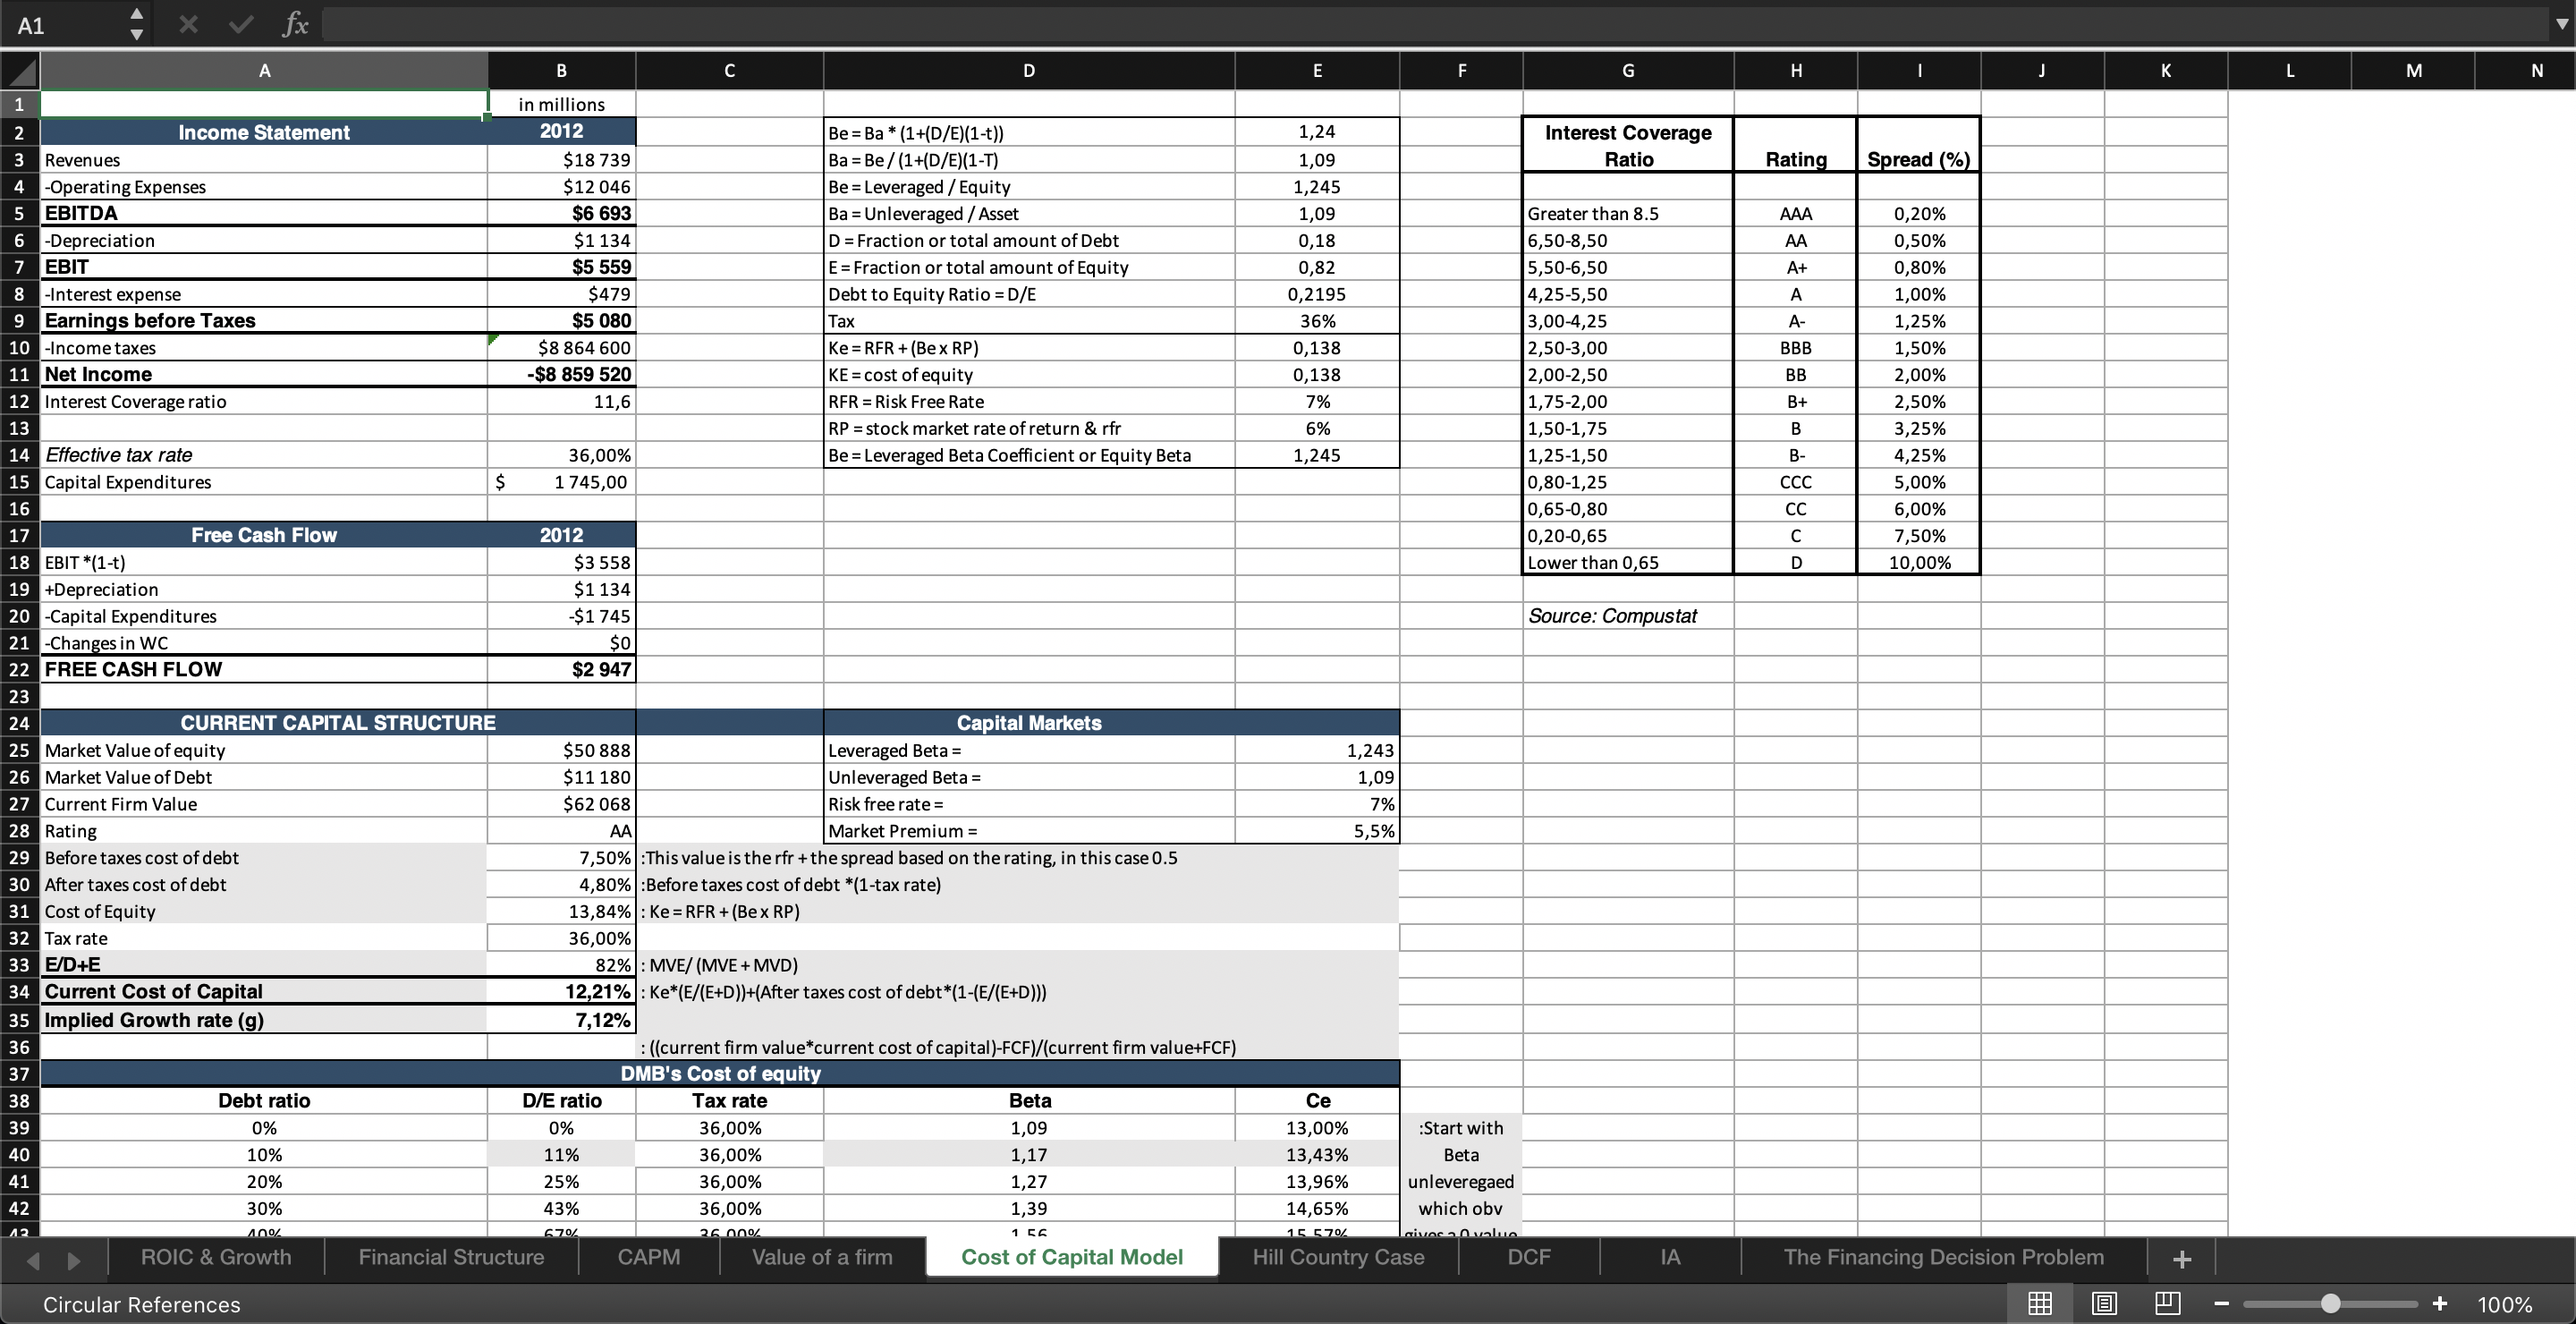Select Capital Expenditures value 1 745,00
The height and width of the screenshot is (1324, 2576).
click(x=562, y=482)
